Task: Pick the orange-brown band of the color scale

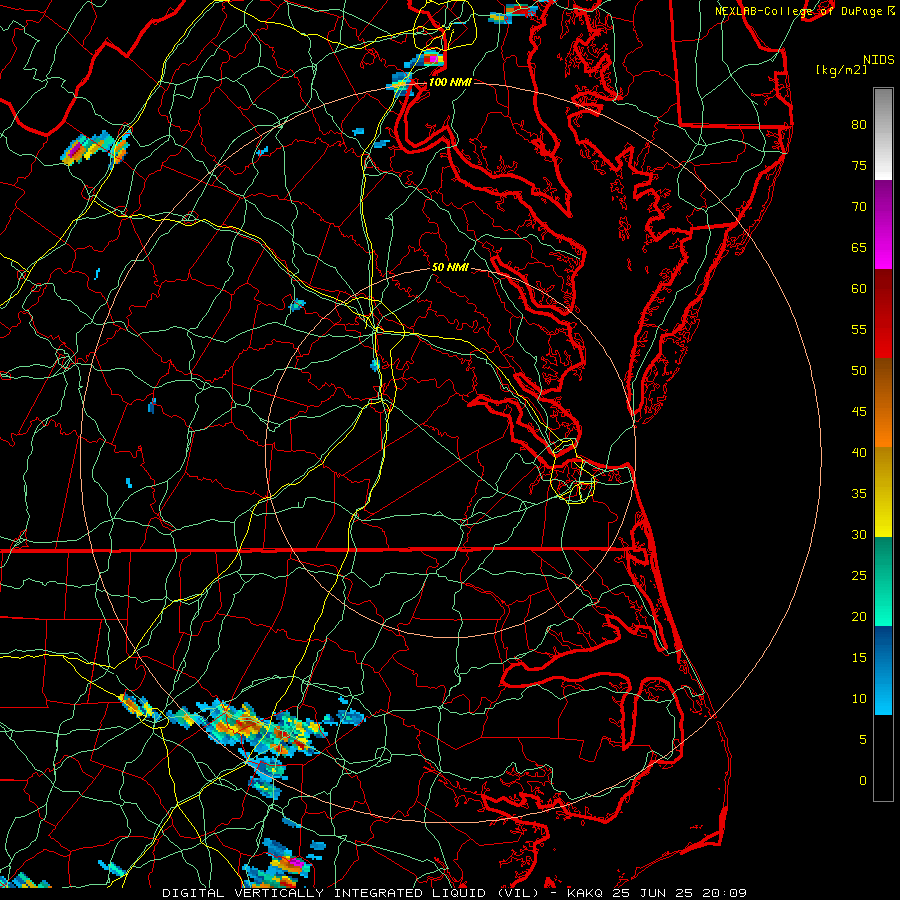Action: point(883,403)
